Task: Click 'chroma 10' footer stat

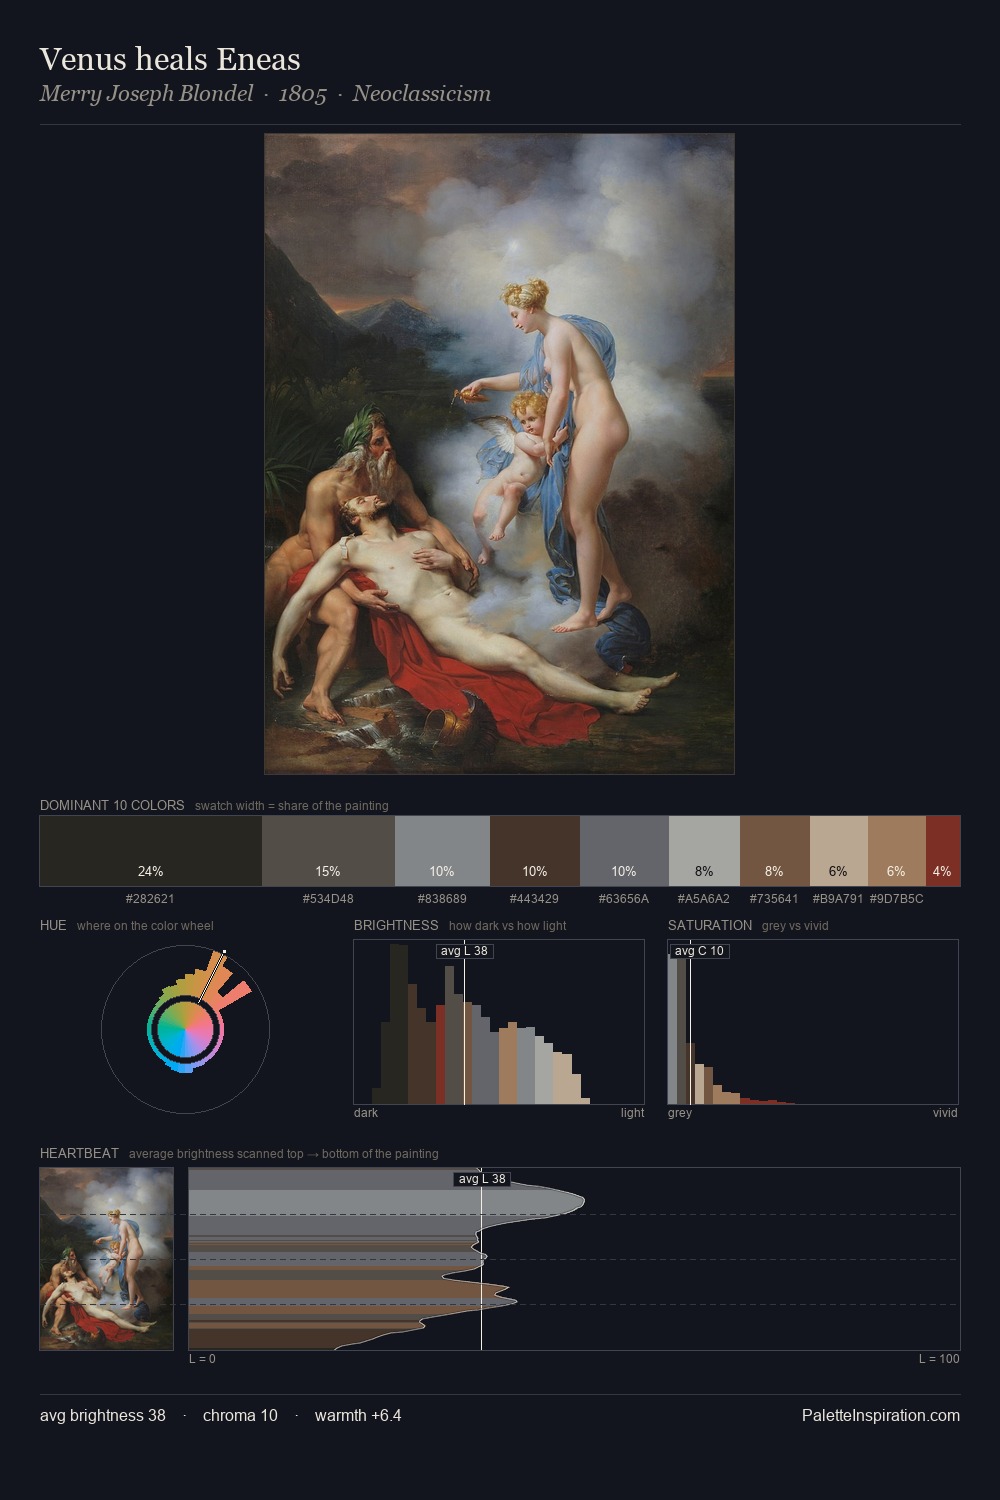Action: [x=240, y=1415]
